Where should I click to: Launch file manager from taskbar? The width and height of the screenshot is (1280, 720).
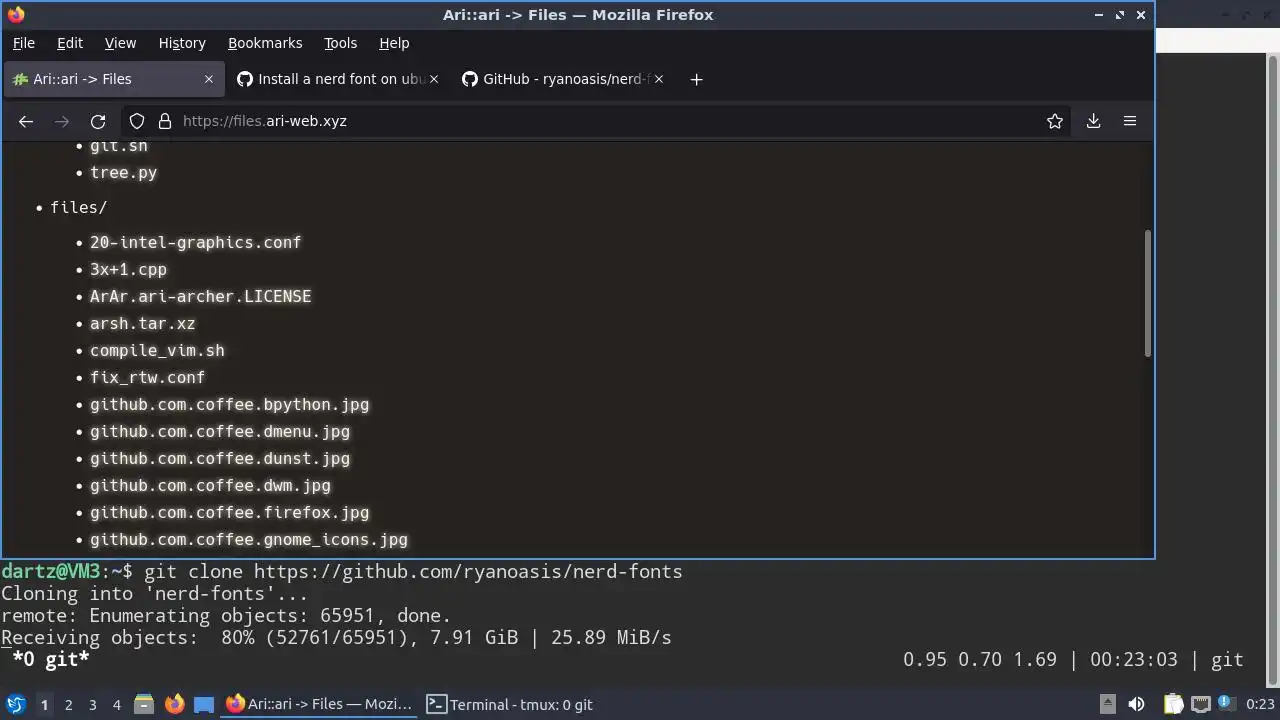pos(143,704)
